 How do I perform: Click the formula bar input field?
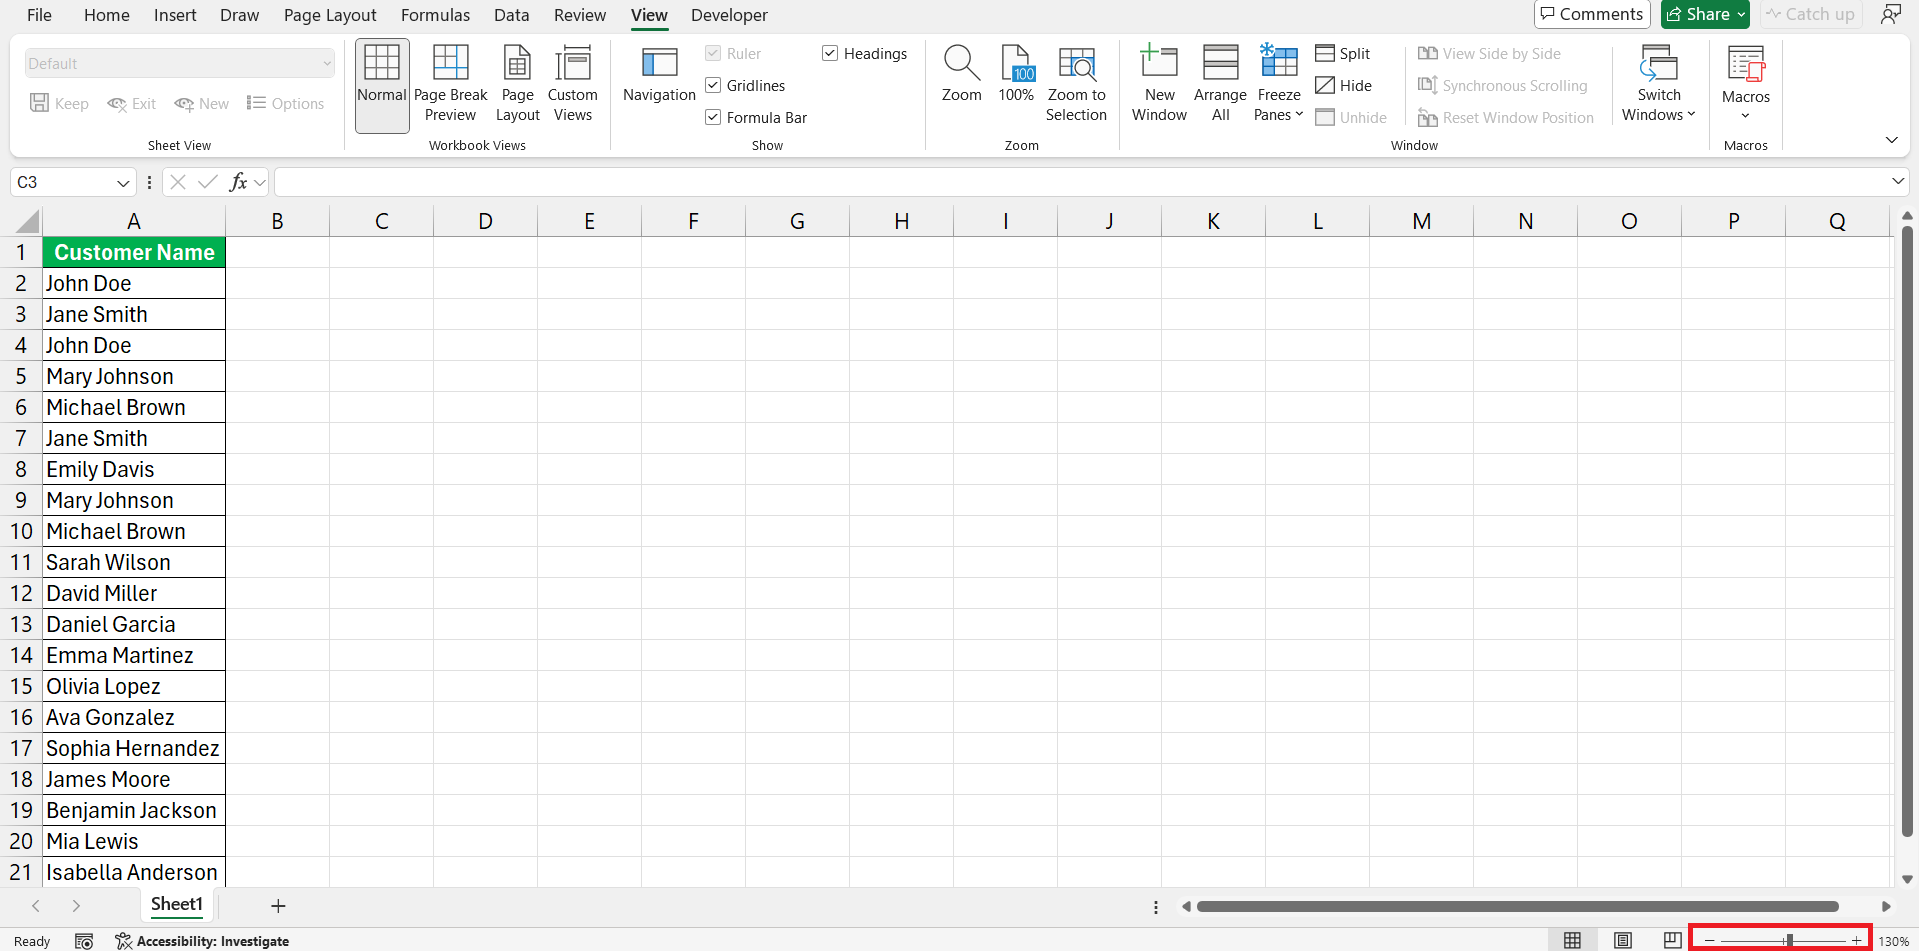click(x=1082, y=182)
